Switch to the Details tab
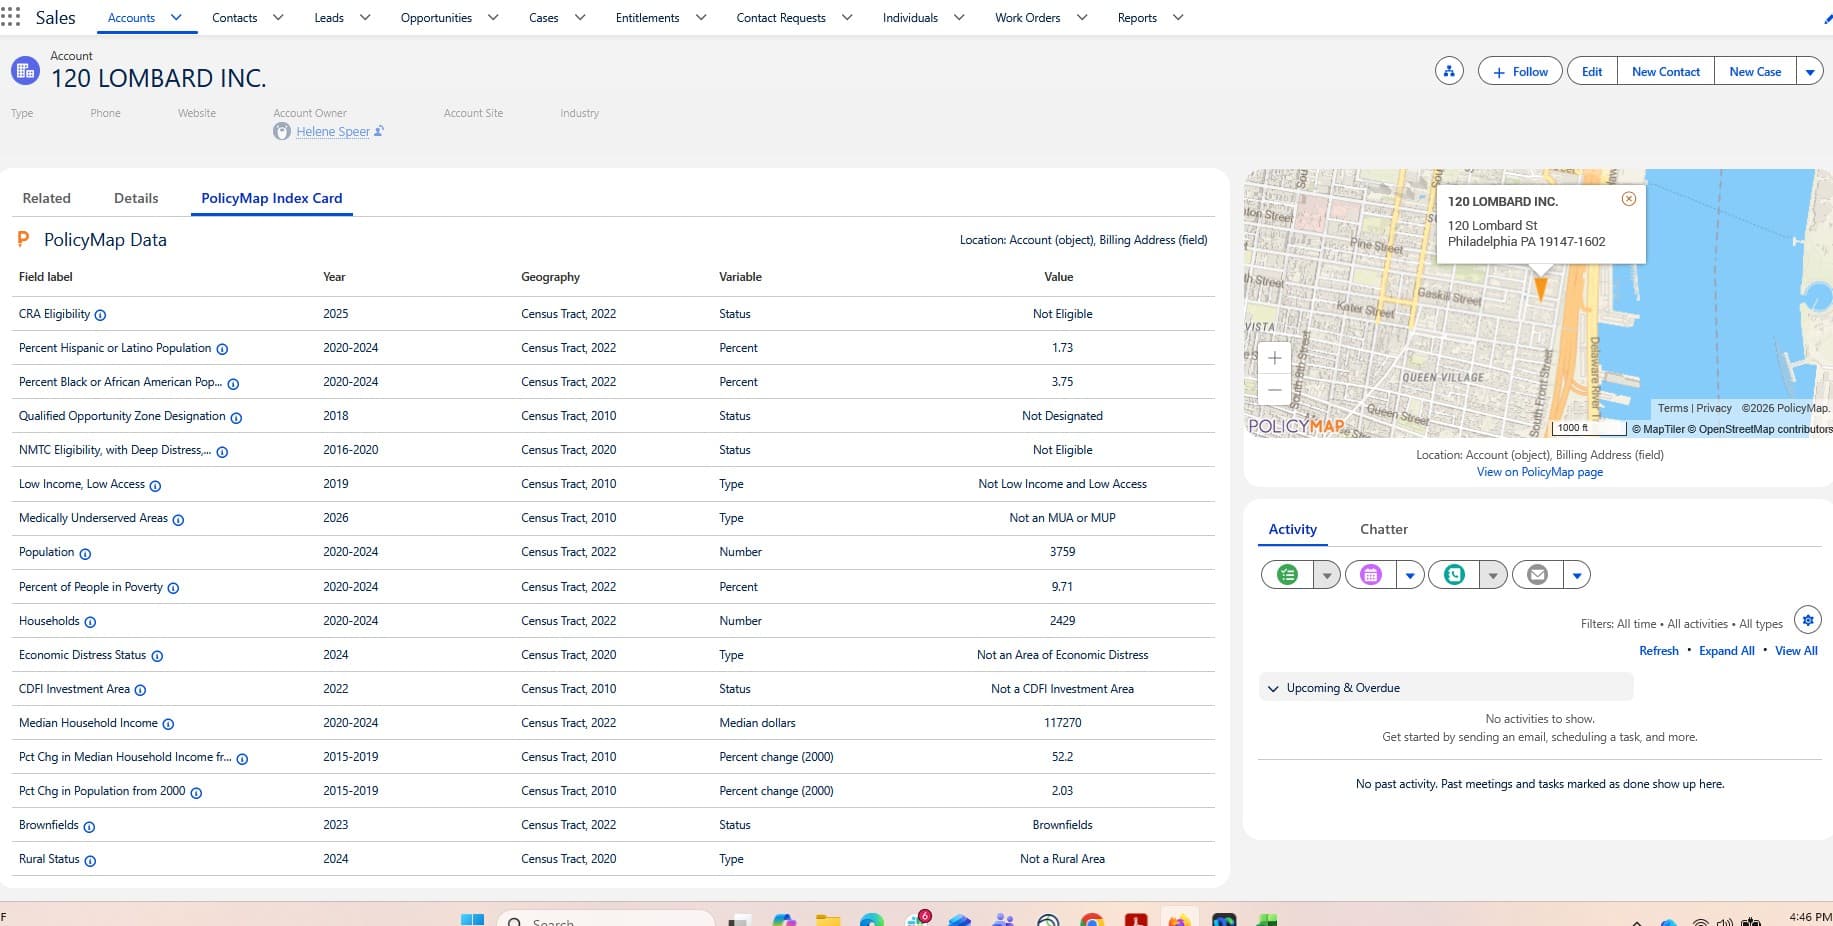1833x926 pixels. point(136,198)
